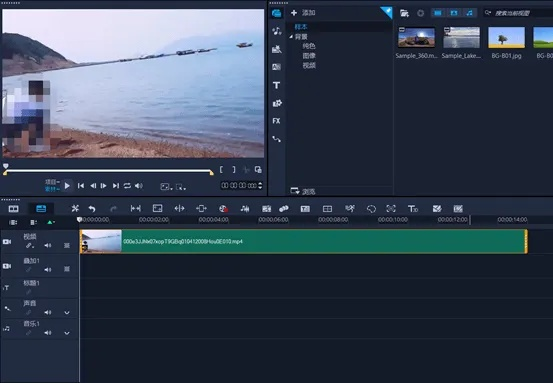The image size is (553, 383).
Task: Open the split screen template creator
Action: click(x=327, y=209)
